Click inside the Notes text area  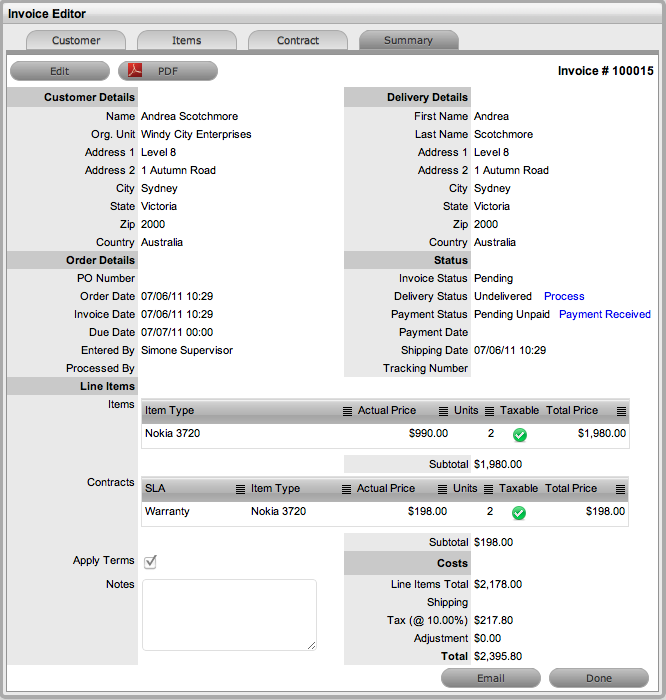click(x=229, y=615)
